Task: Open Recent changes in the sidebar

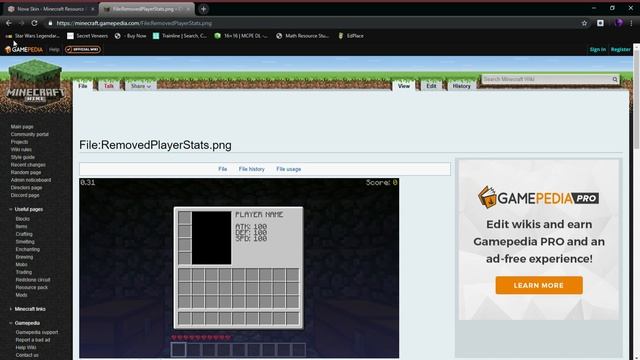Action: (x=28, y=165)
